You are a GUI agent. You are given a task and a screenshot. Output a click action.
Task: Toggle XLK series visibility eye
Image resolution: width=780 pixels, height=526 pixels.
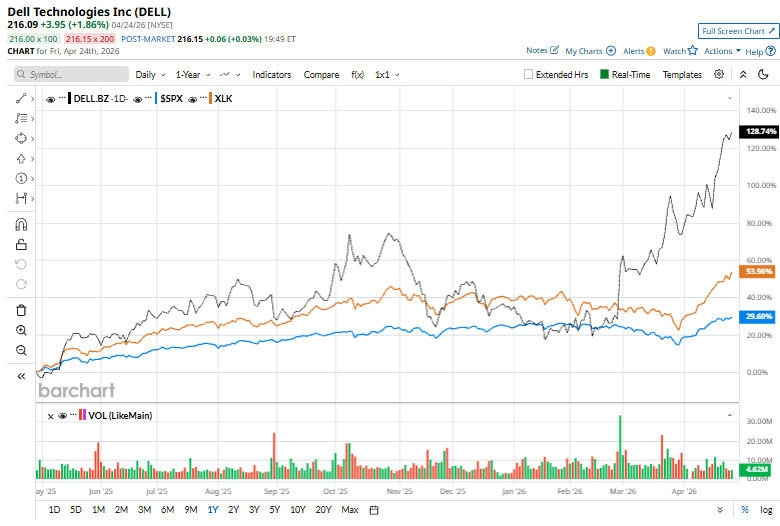pyautogui.click(x=193, y=100)
